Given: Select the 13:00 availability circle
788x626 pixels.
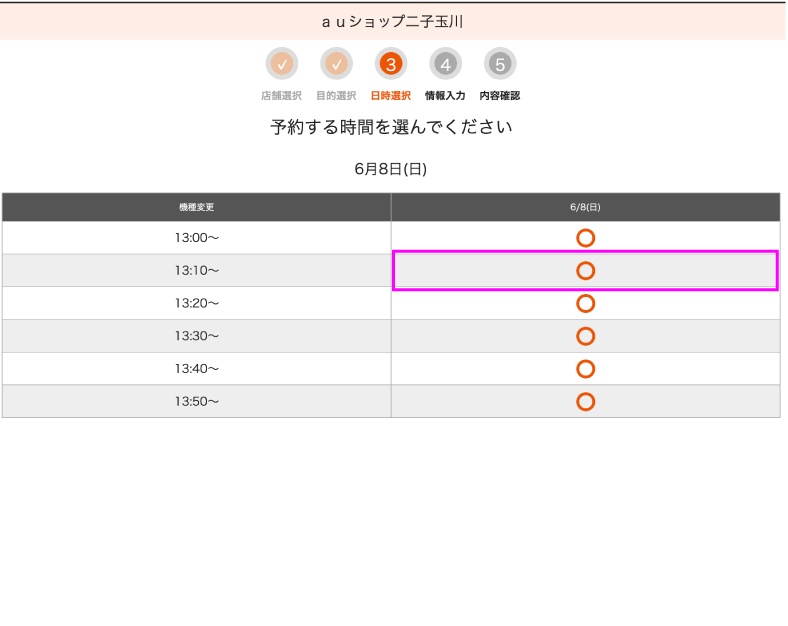Looking at the screenshot, I should click(x=585, y=238).
